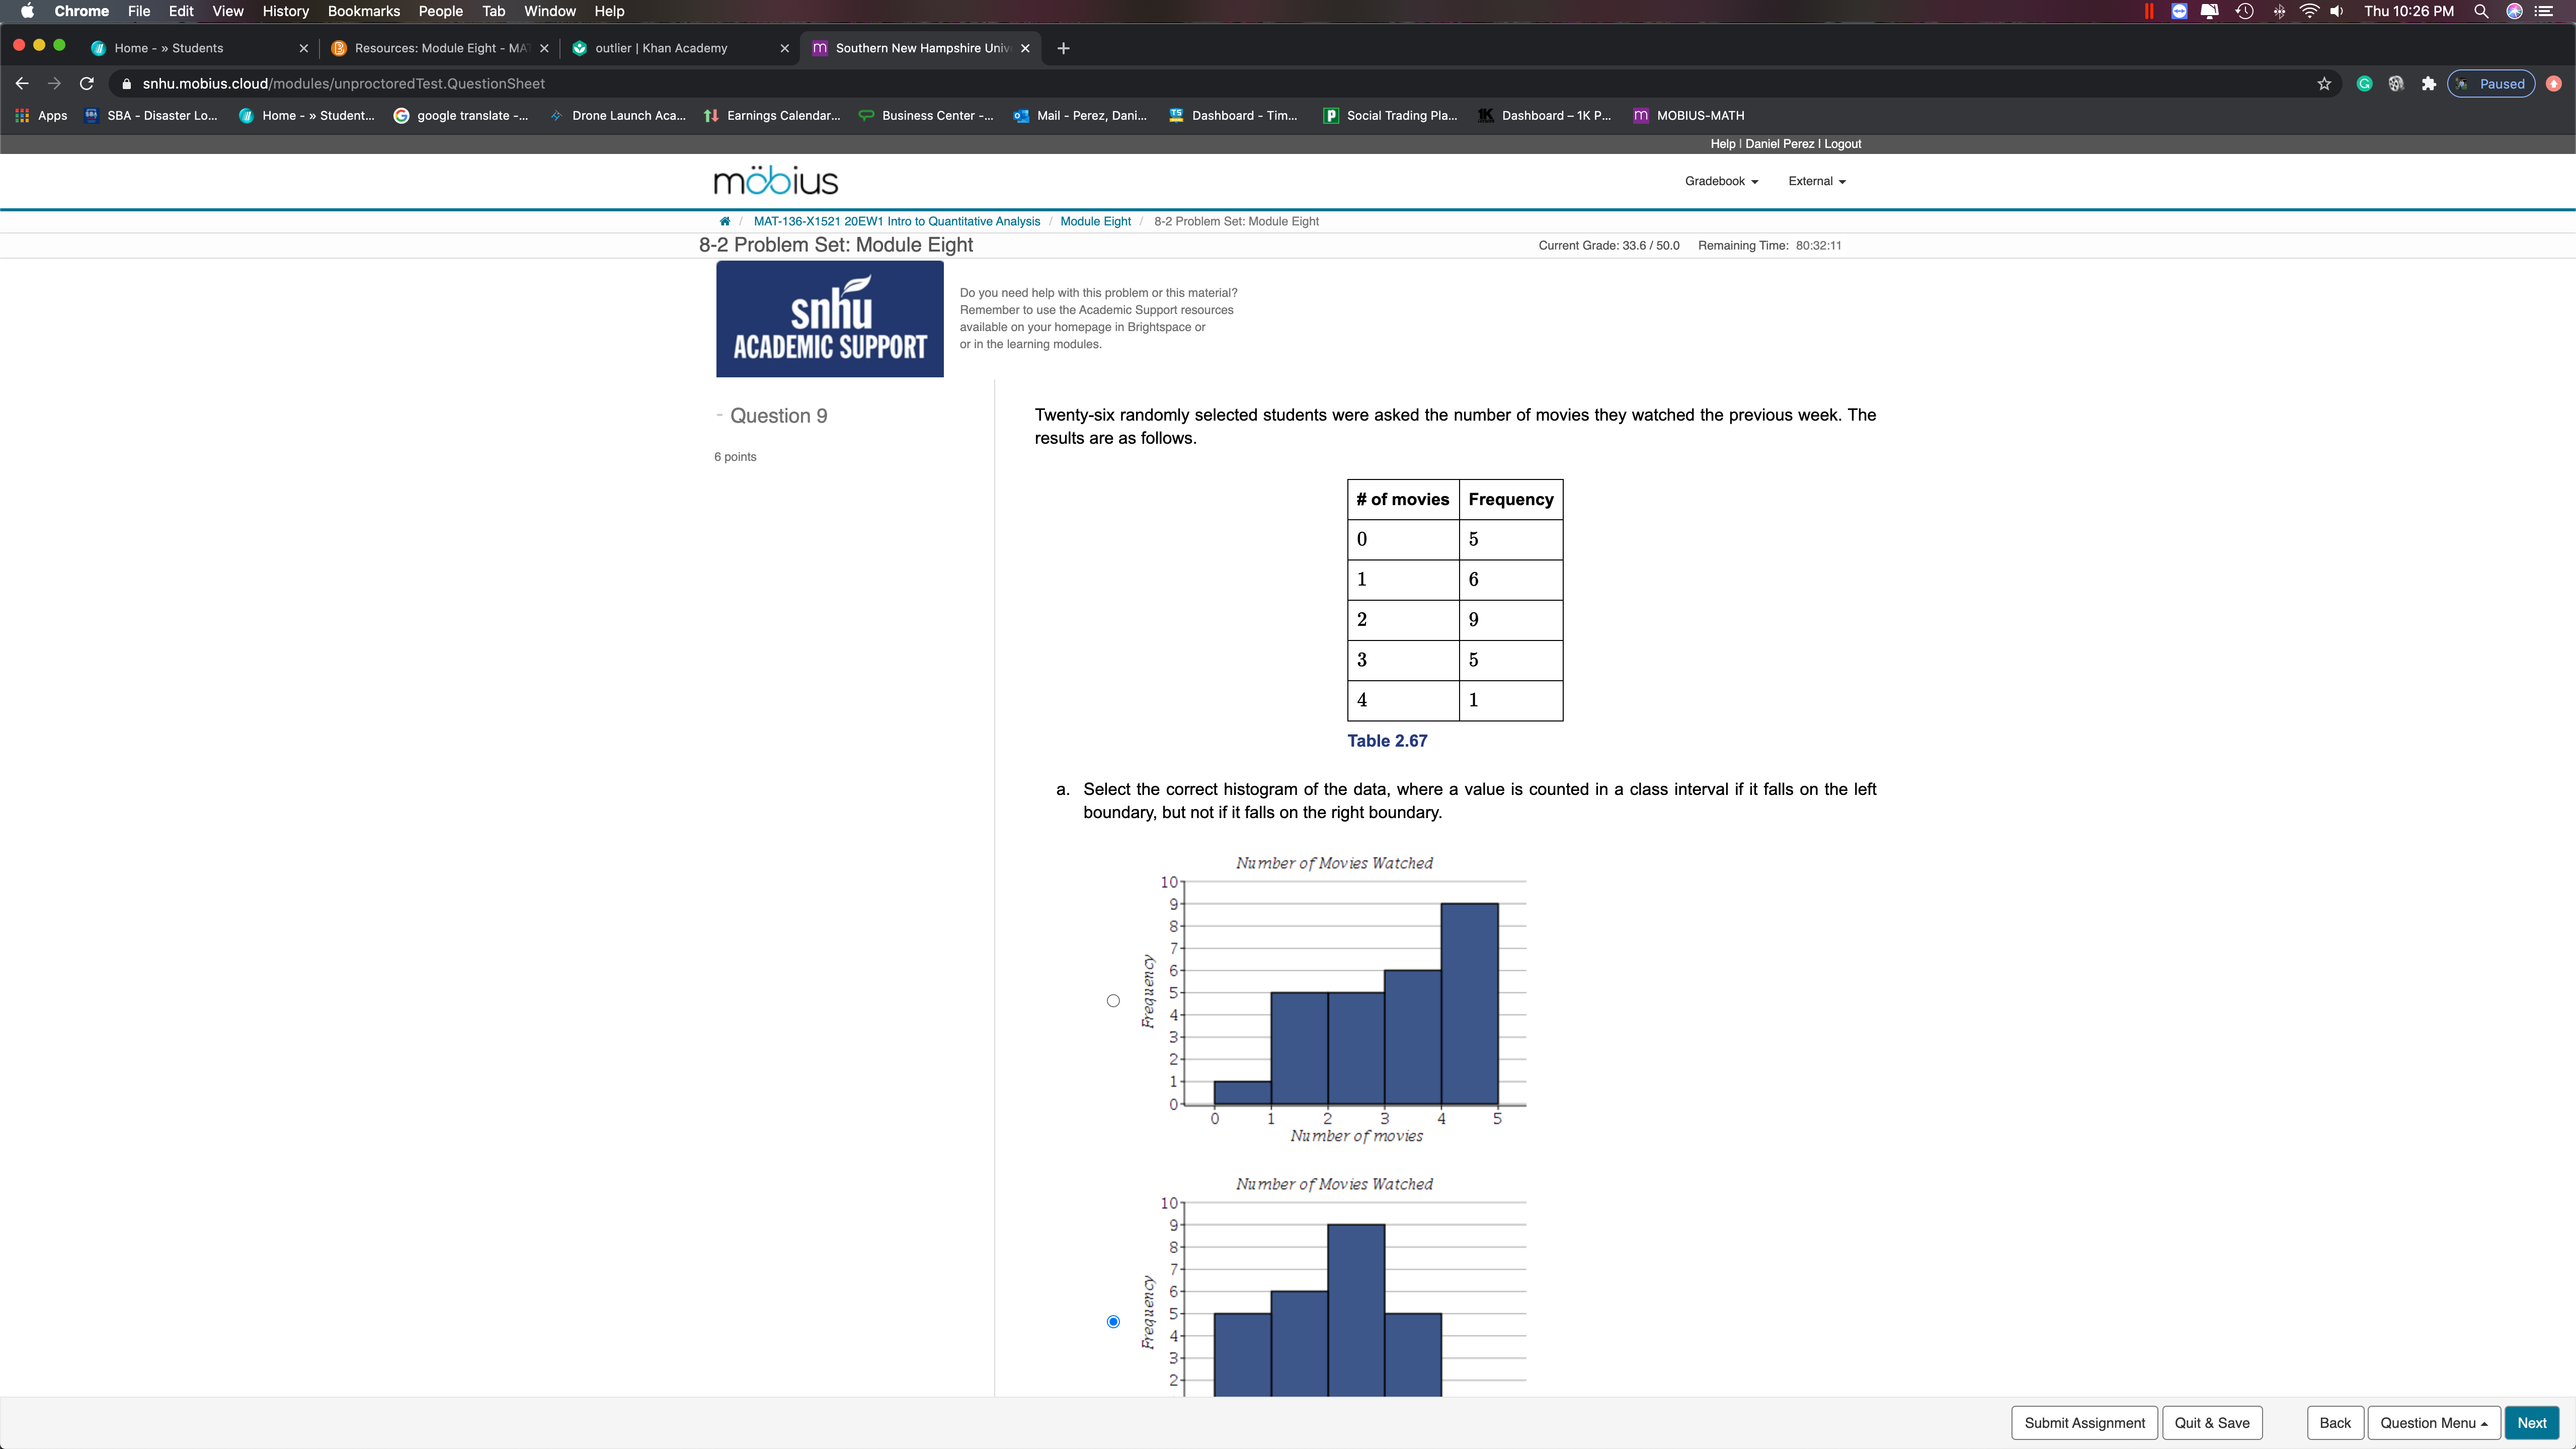This screenshot has height=1449, width=2576.
Task: Select the second histogram radio button
Action: (x=1113, y=1320)
